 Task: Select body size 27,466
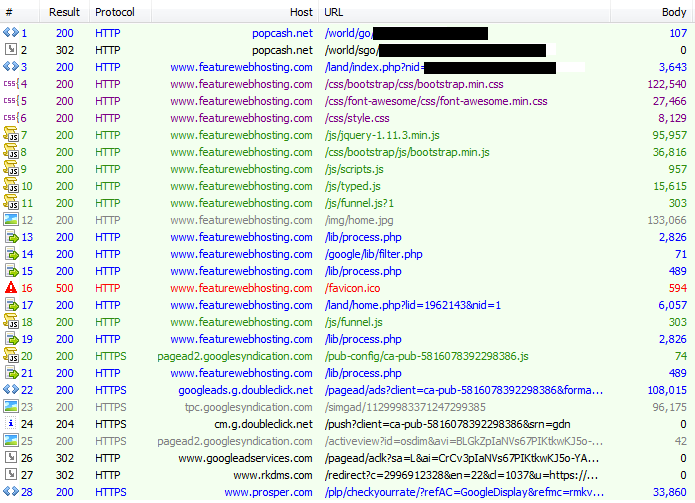[669, 101]
